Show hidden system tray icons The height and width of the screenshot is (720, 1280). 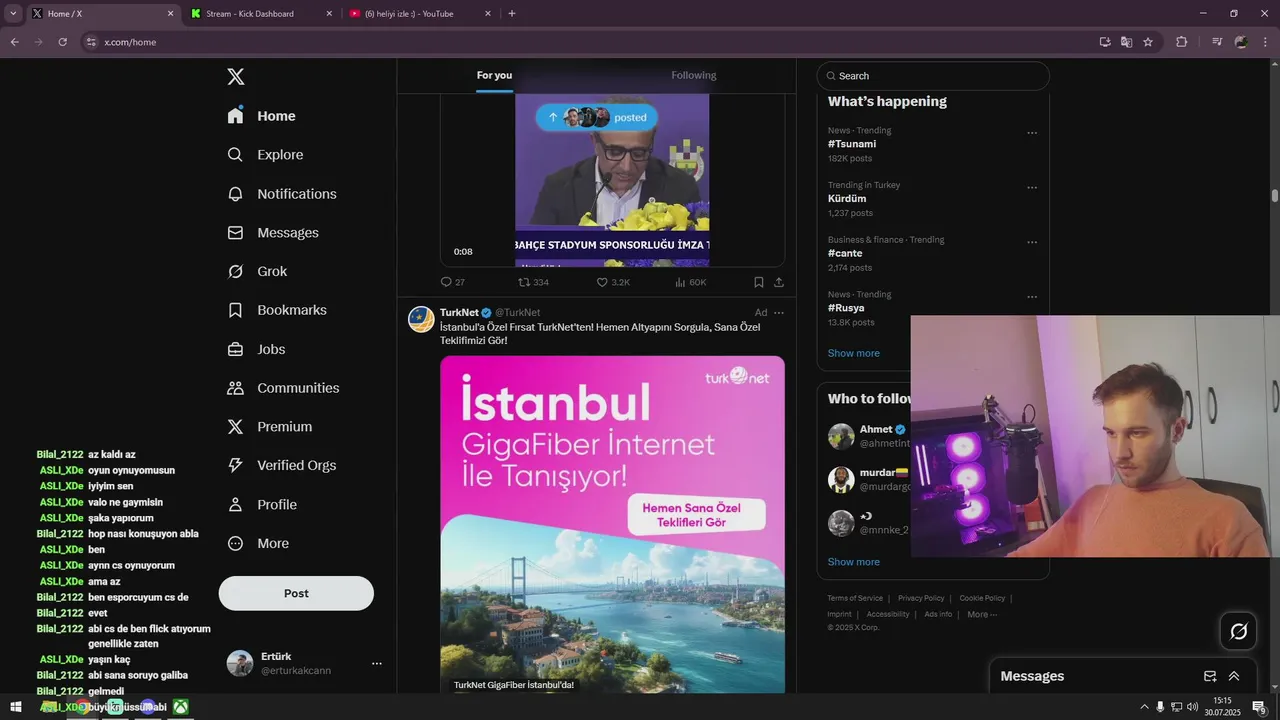[1144, 707]
